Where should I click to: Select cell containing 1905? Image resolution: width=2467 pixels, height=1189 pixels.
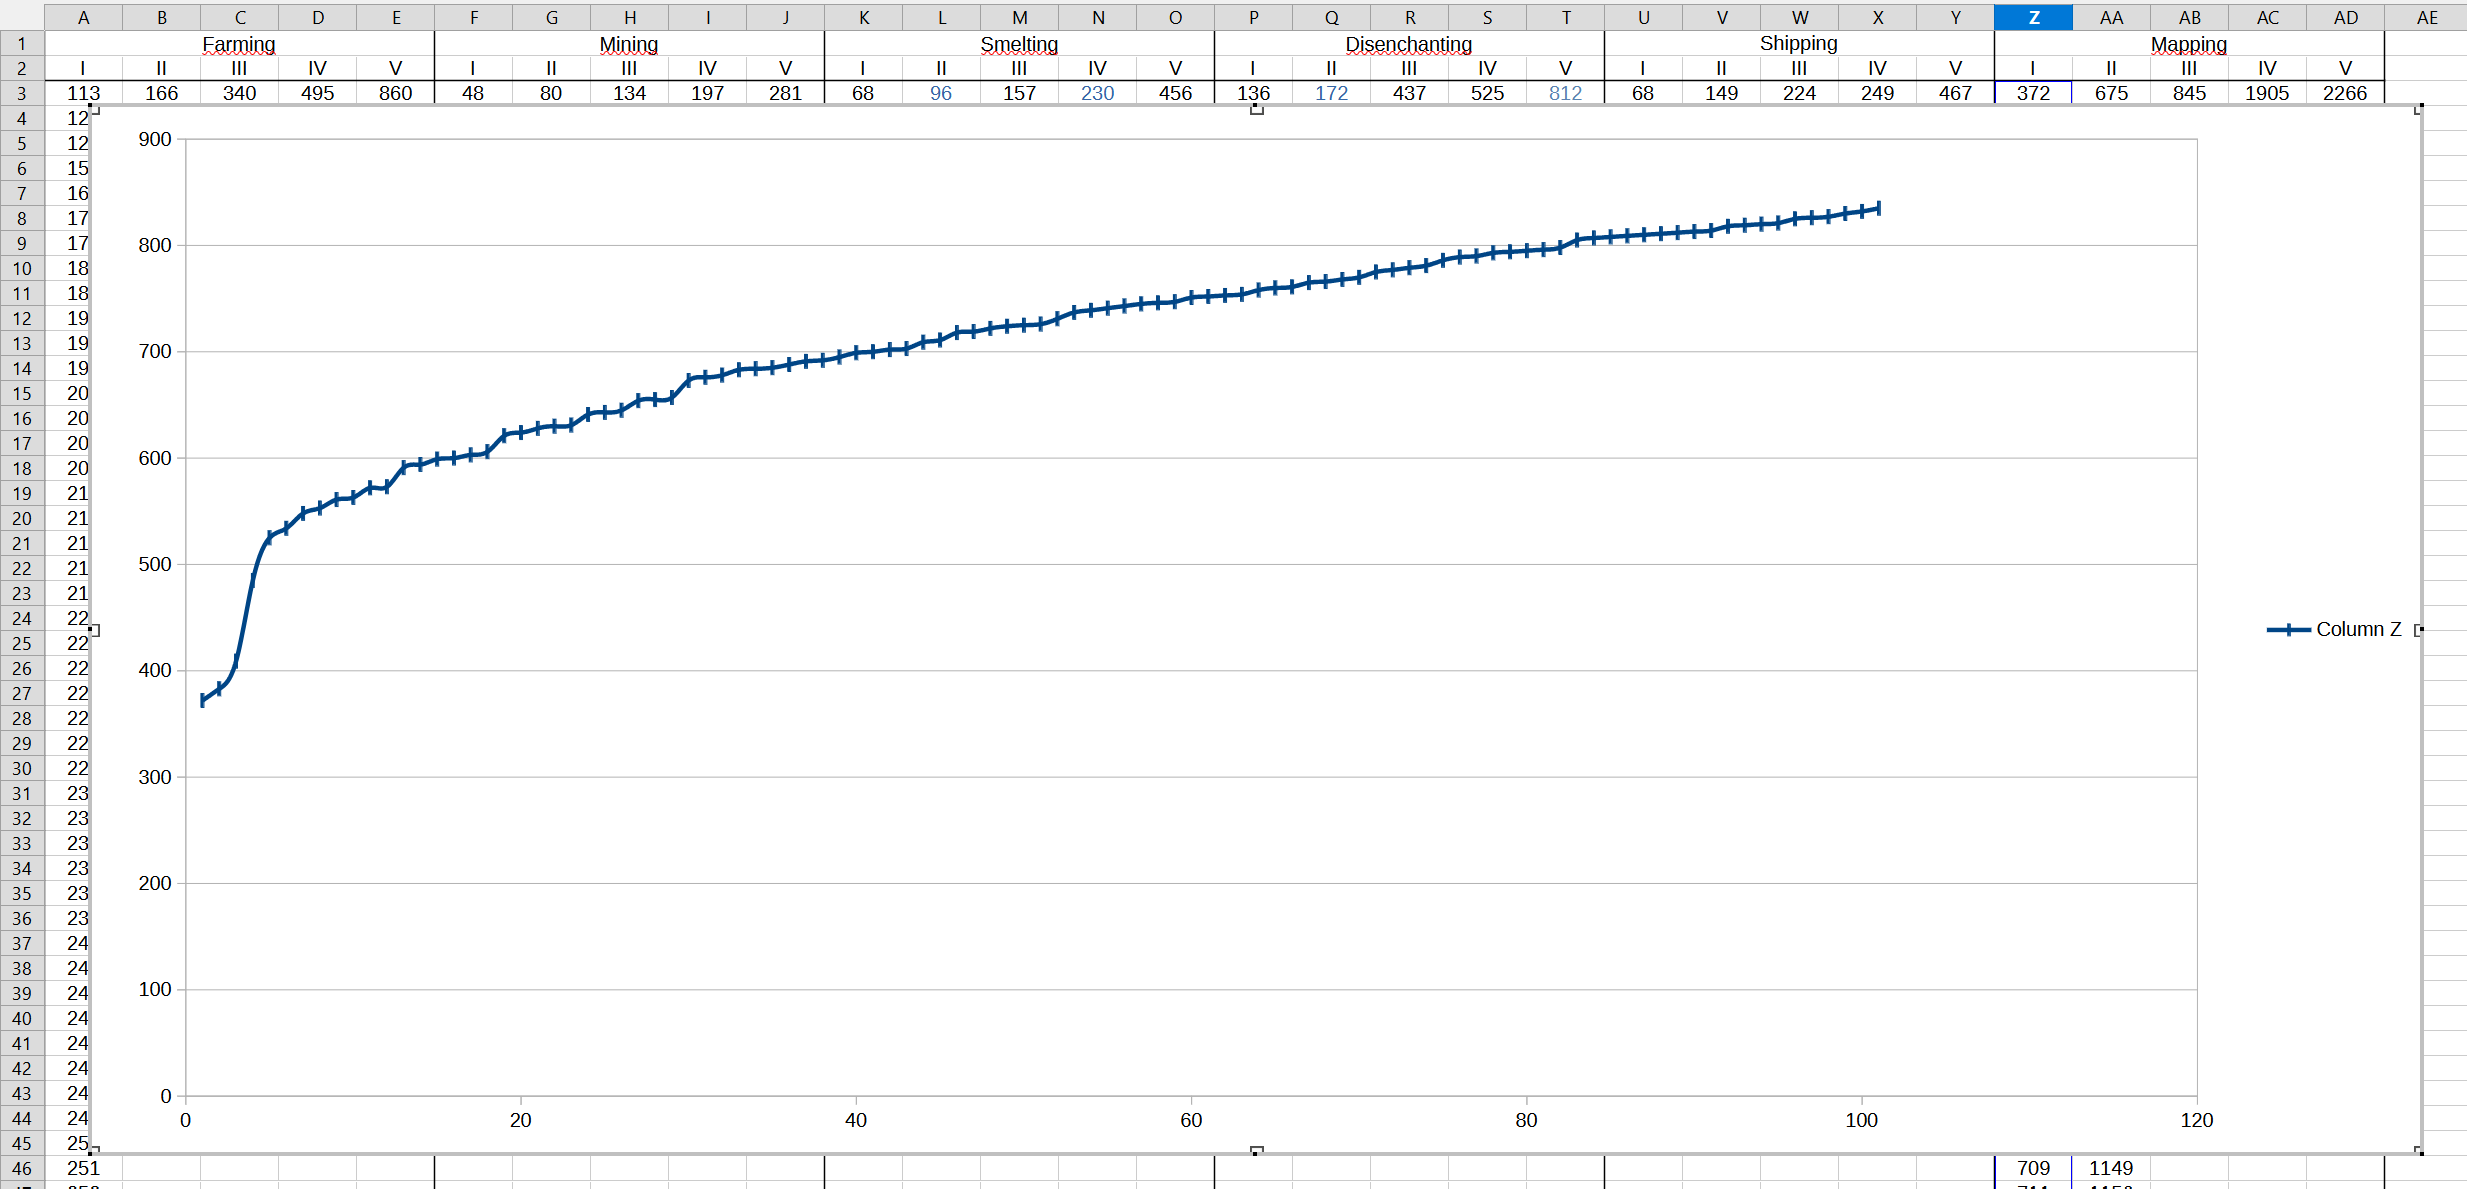pyautogui.click(x=2267, y=93)
